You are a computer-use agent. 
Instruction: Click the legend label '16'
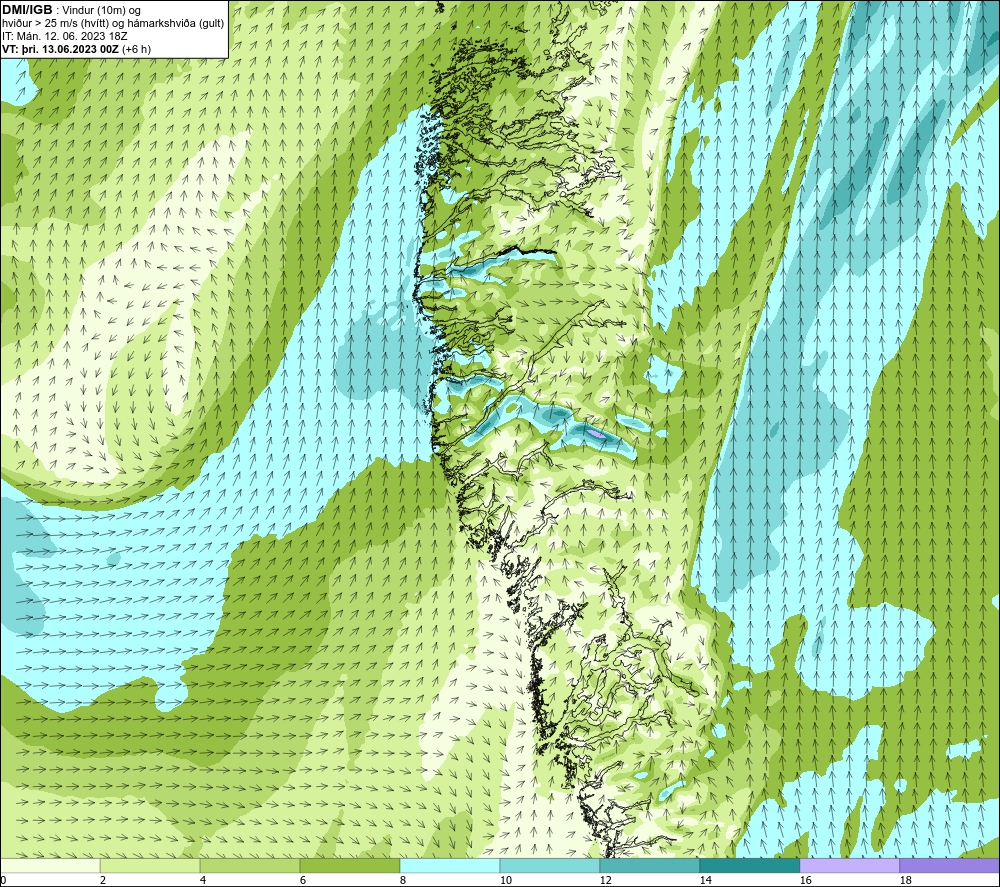pyautogui.click(x=805, y=881)
